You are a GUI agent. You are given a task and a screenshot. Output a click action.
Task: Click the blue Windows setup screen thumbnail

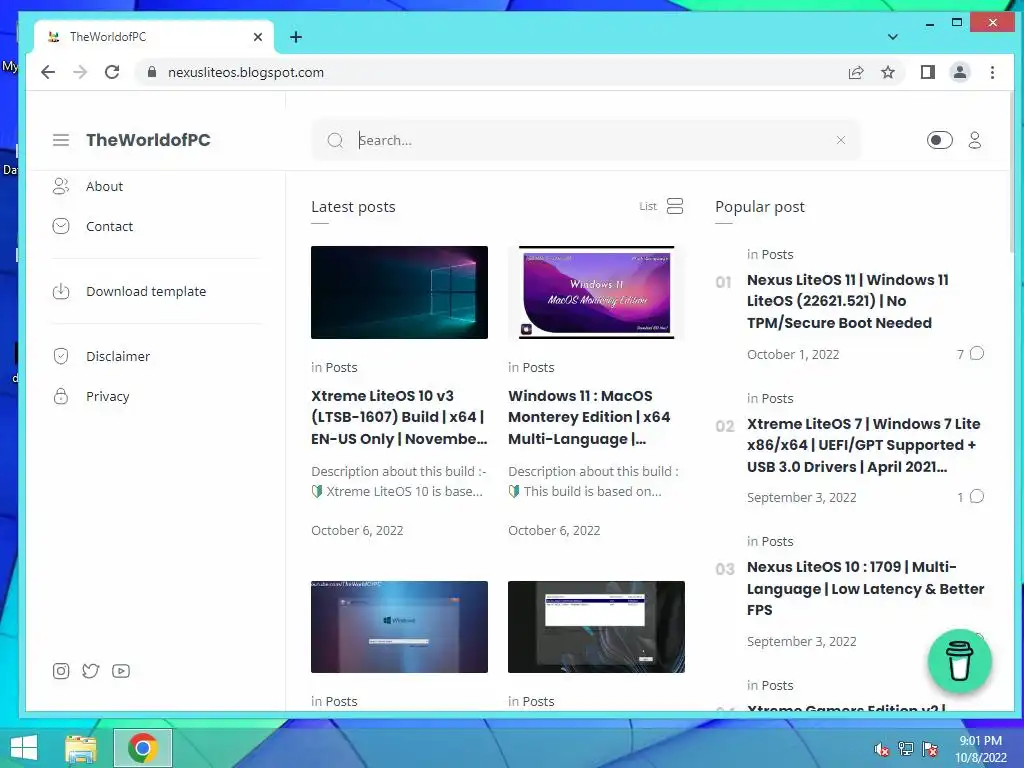(399, 627)
